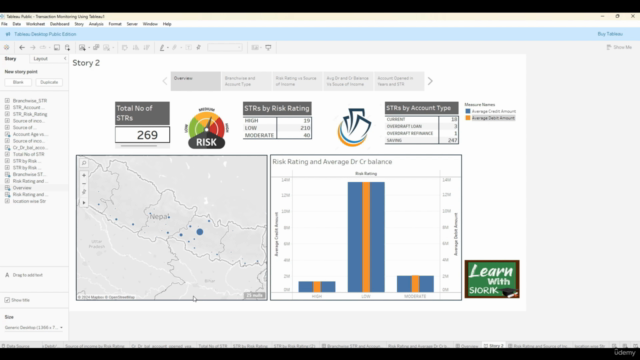Open the Dashboard menu
Screen dimensions: 640x360
(x=60, y=24)
